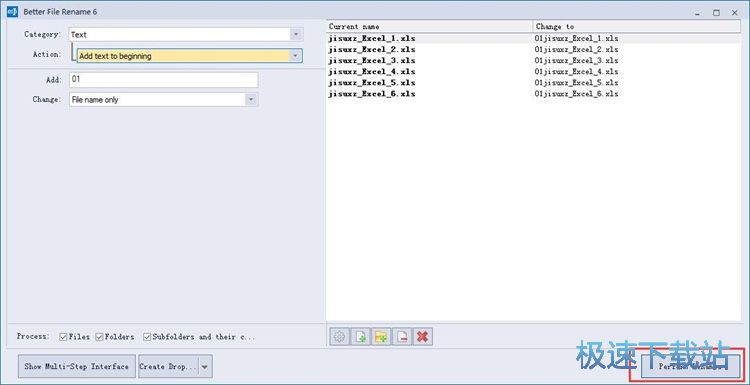Minimize the Better File Rename window
This screenshot has height=385, width=750.
click(x=698, y=13)
